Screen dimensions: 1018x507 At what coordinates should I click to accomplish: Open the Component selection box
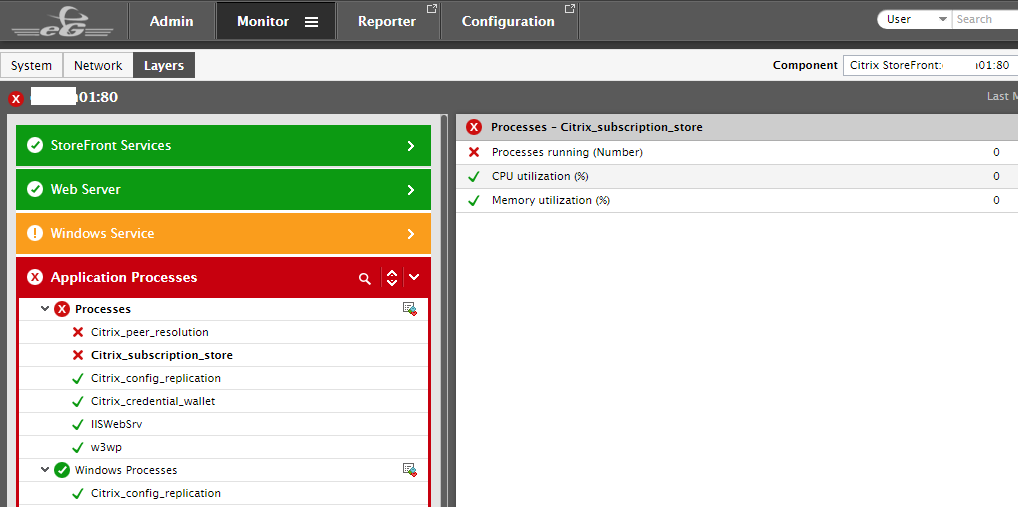pyautogui.click(x=930, y=66)
